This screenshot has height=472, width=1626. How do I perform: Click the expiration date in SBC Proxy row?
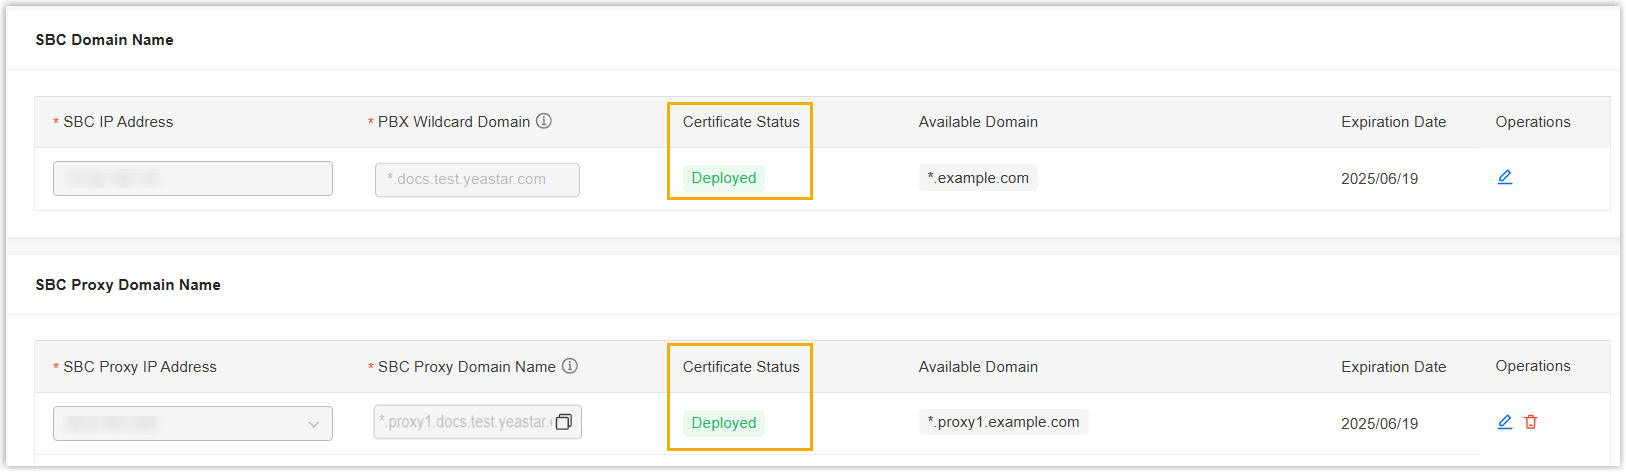tap(1379, 424)
